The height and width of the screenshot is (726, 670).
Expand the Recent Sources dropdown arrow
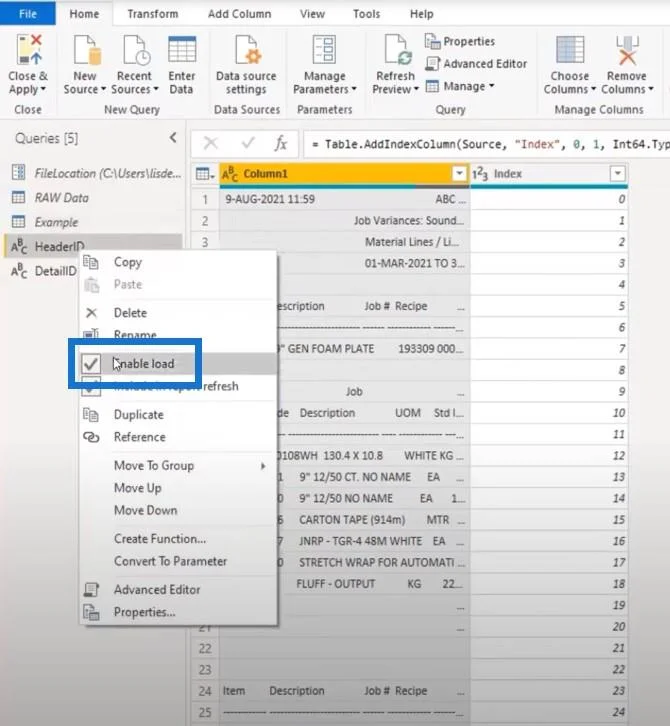[x=156, y=89]
